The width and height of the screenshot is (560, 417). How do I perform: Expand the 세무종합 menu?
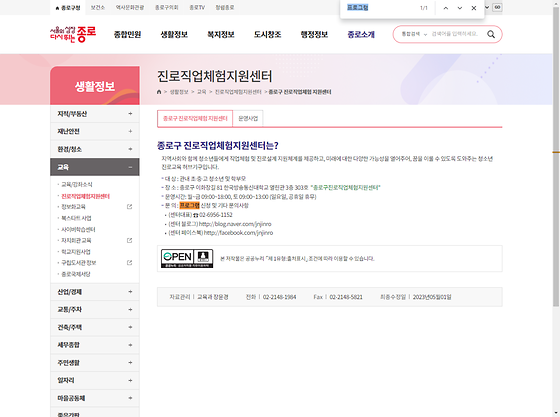(95, 345)
